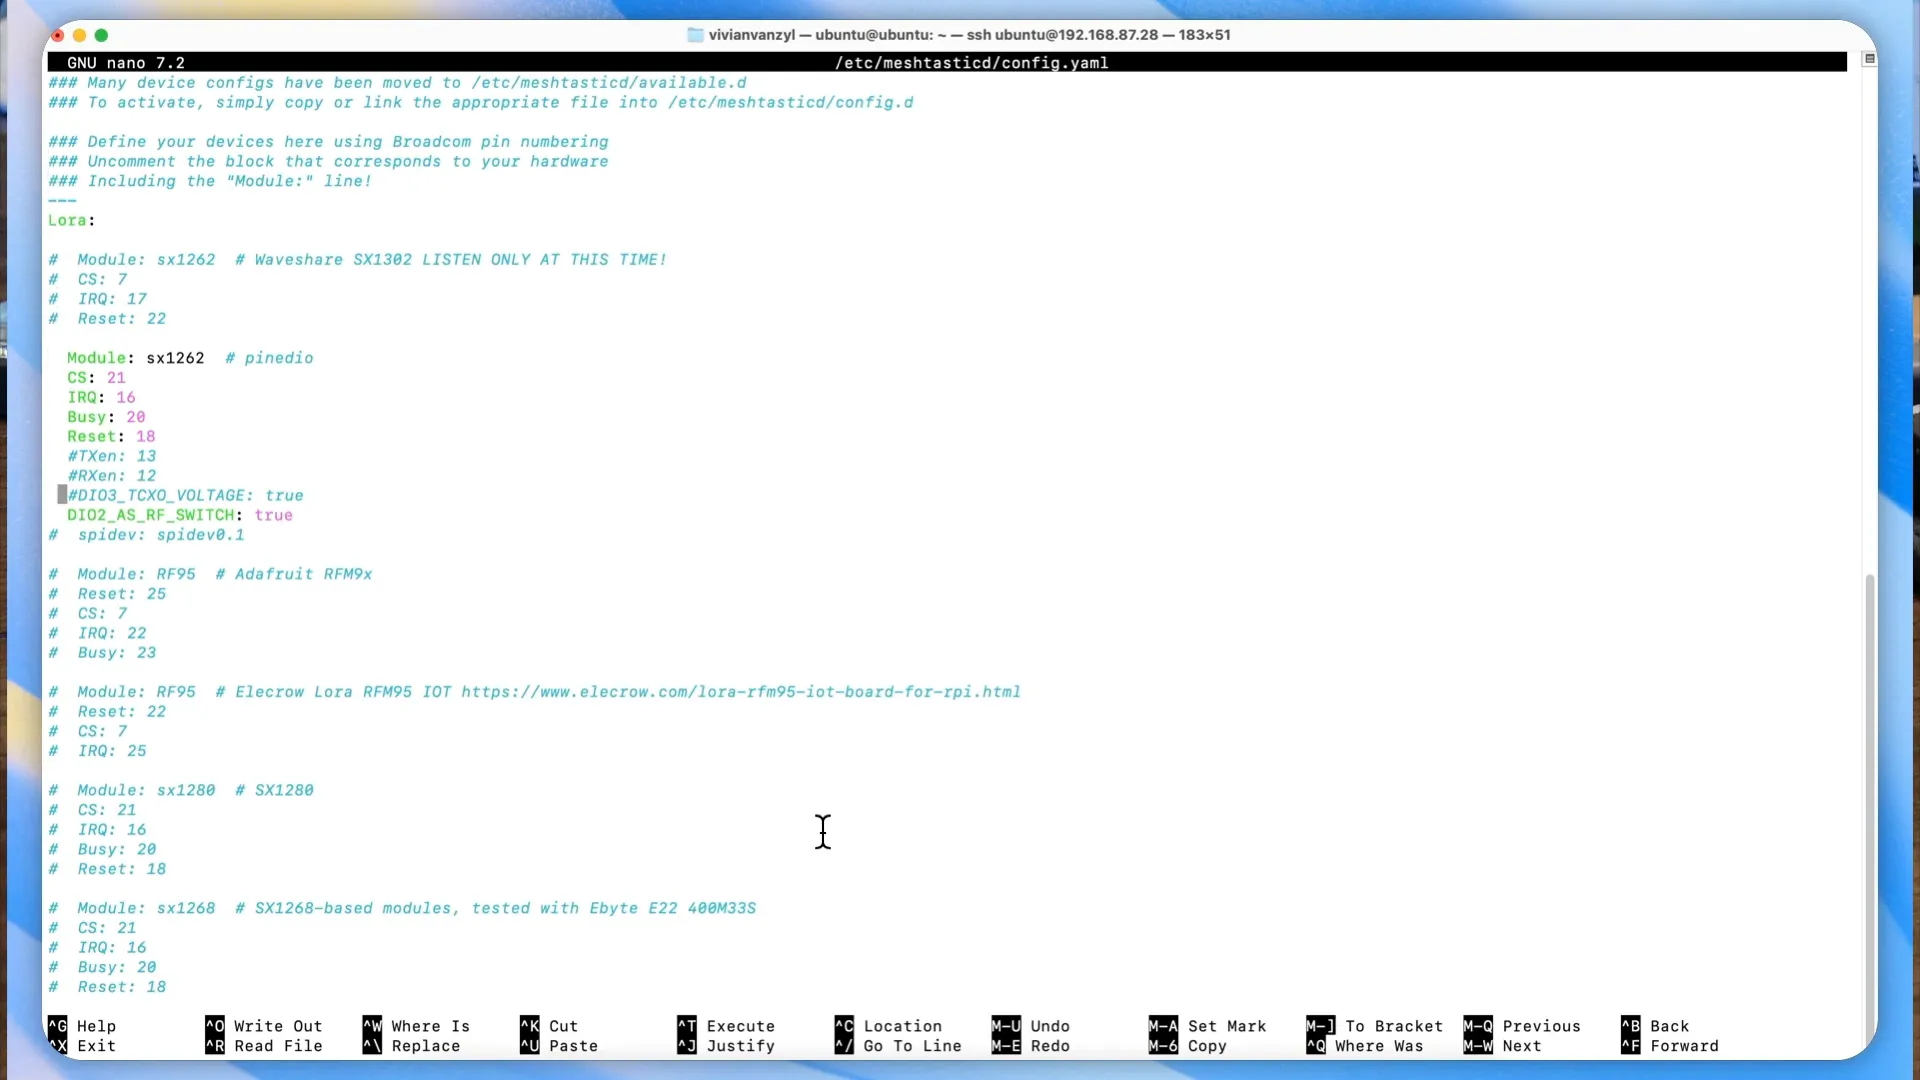
Task: Click the 'CS: 21' line under pinedio
Action: click(x=96, y=378)
